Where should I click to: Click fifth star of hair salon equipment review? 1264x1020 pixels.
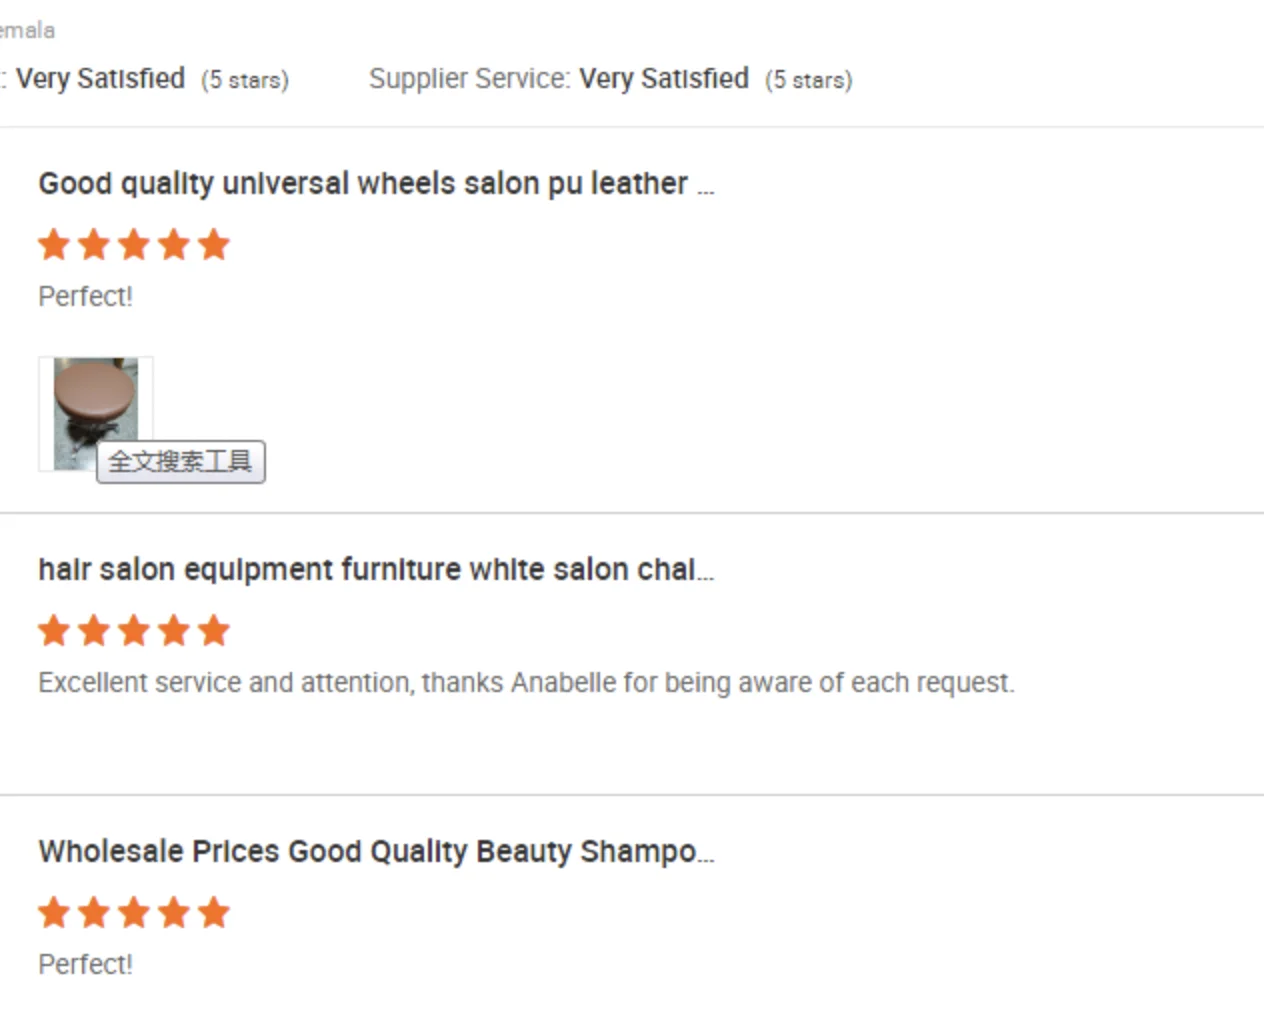point(213,631)
